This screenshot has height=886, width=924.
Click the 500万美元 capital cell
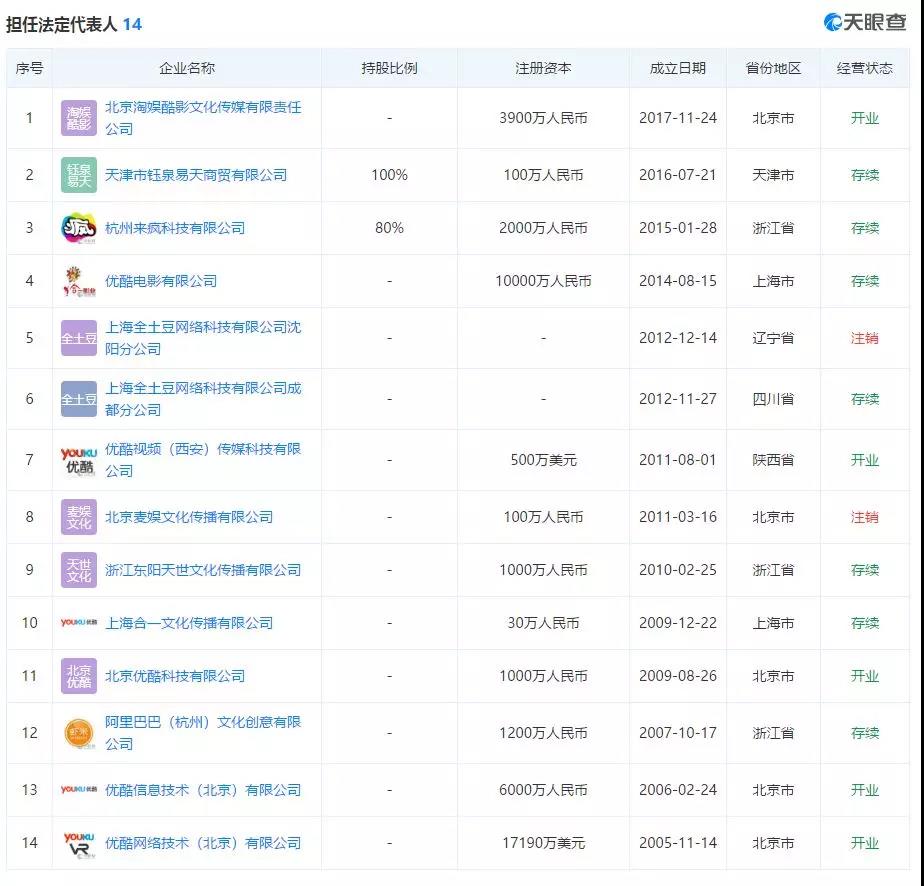coord(543,460)
